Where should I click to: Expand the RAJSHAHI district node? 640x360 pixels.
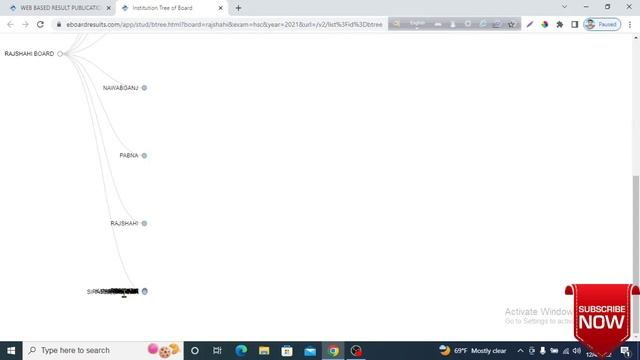[144, 223]
